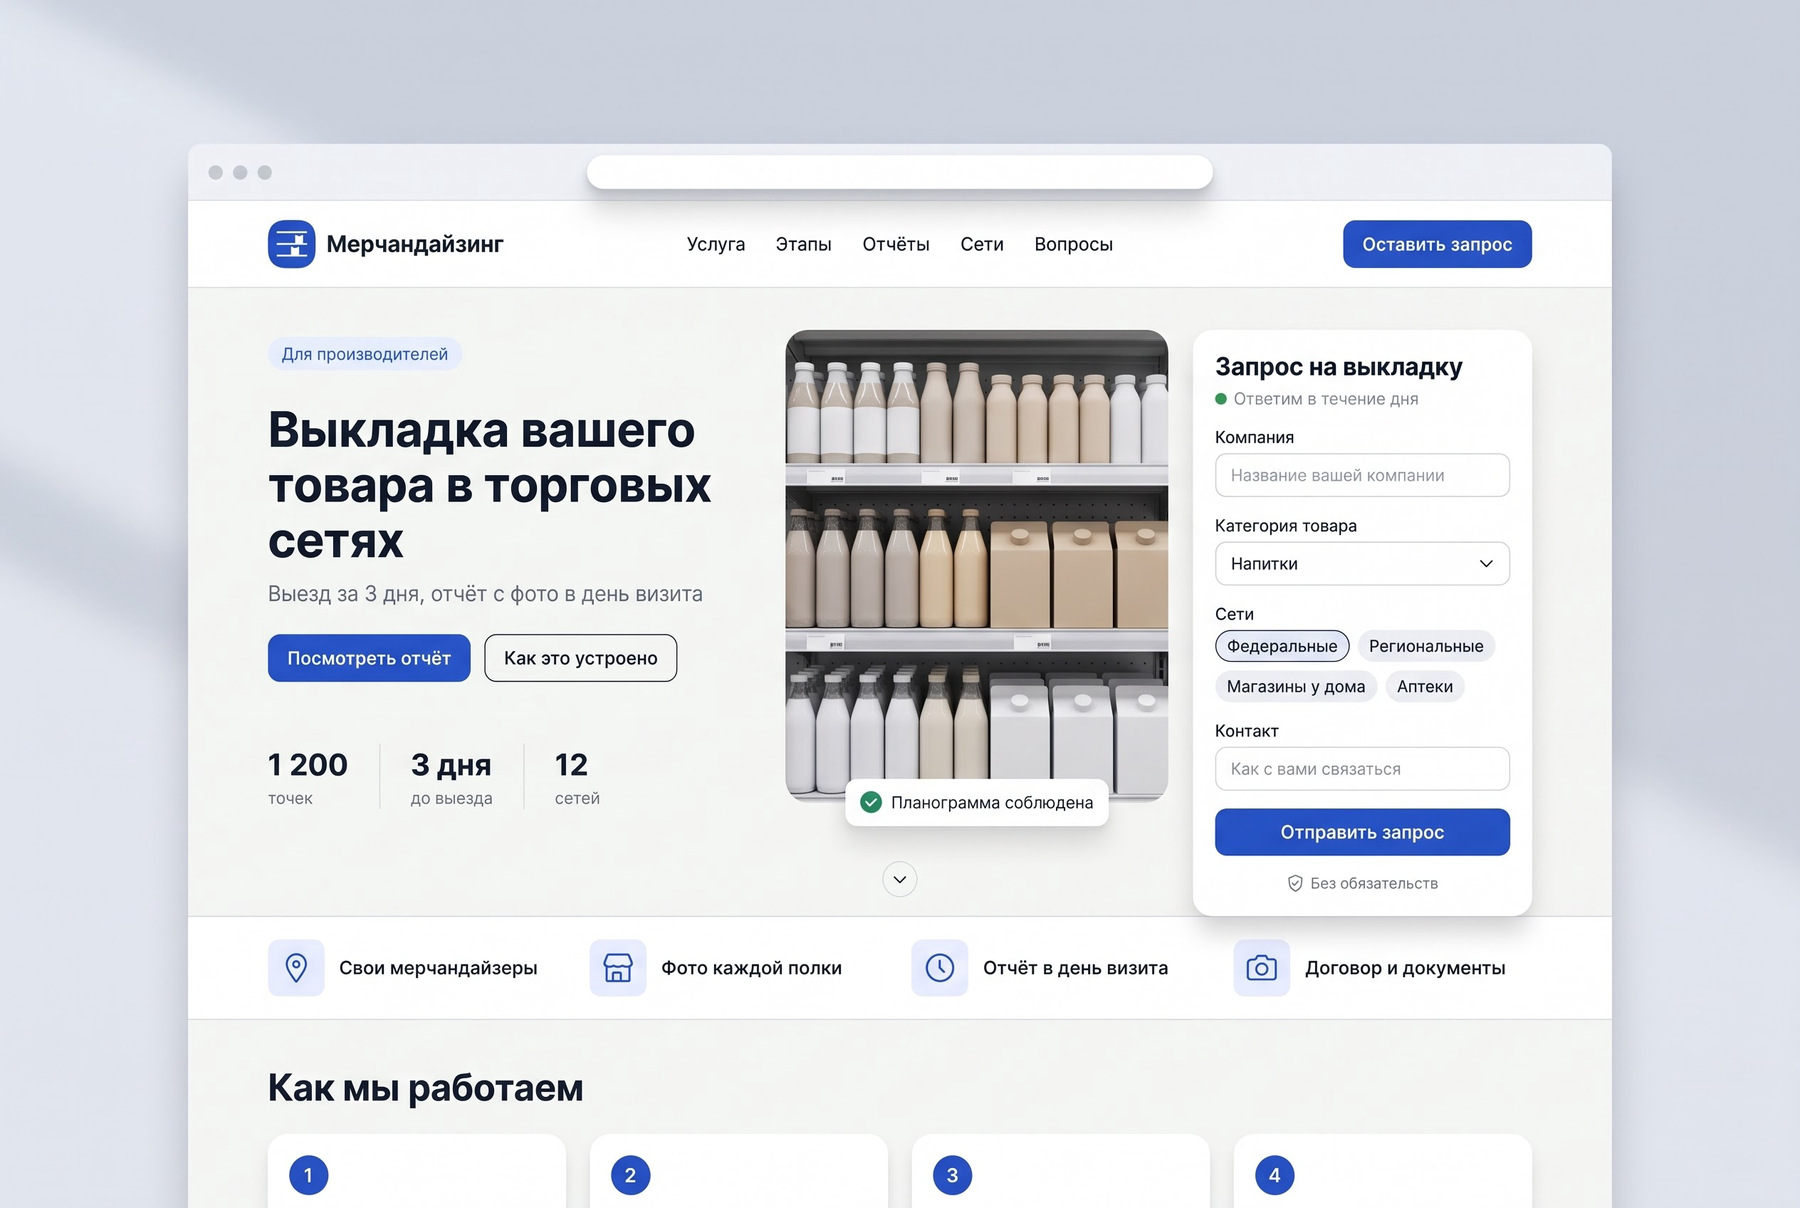The height and width of the screenshot is (1208, 1800).
Task: Open the Категория товара dropdown showing Напитки
Action: [1362, 563]
